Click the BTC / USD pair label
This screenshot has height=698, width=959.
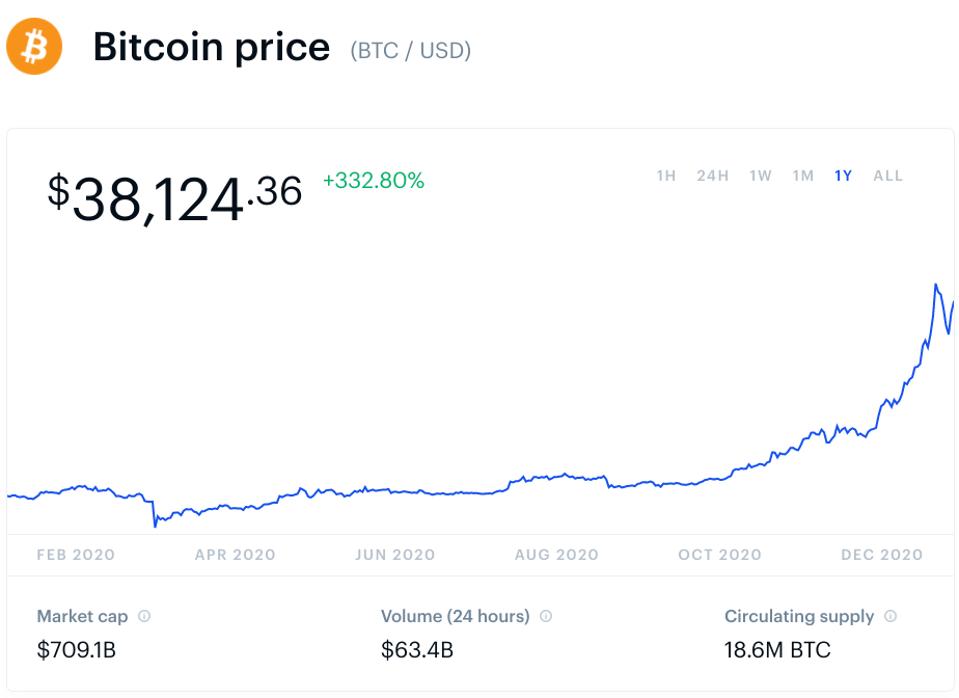410,50
